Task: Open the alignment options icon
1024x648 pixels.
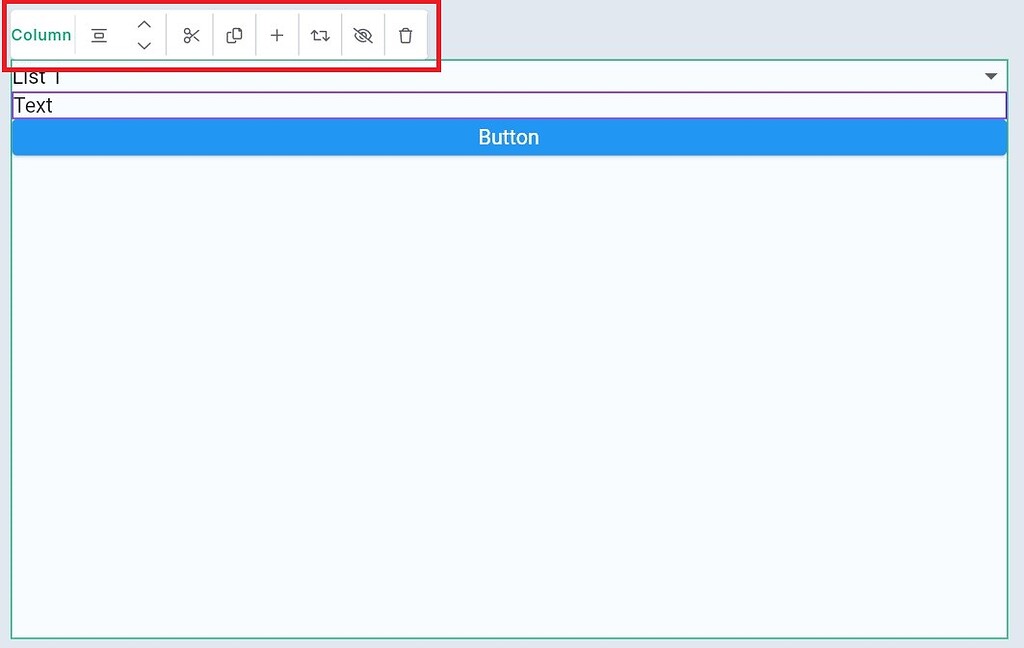Action: 99,35
